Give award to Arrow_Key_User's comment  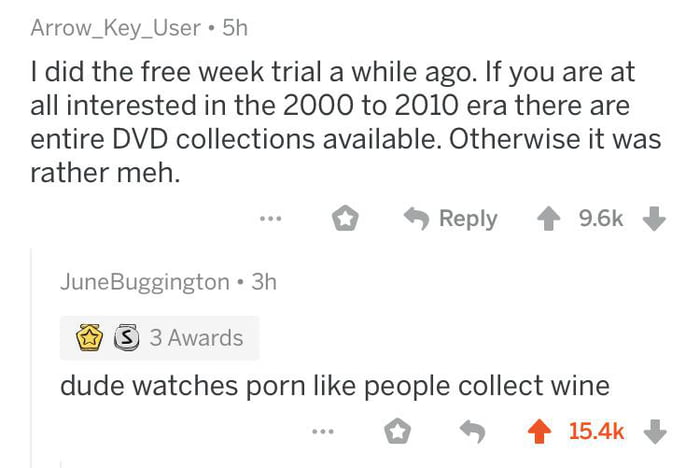pos(346,219)
